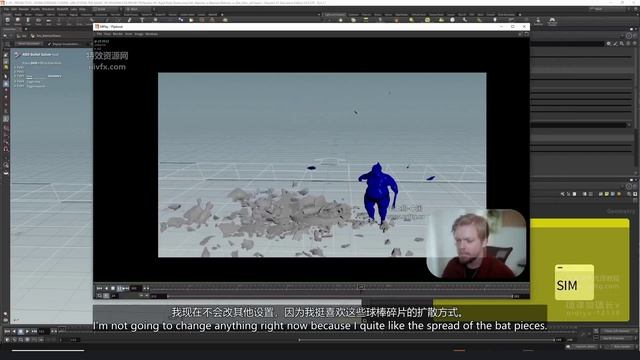Viewport: 640px width, 360px height.
Task: Click MPlay jump-to-last-frame button
Action: pyautogui.click(x=126, y=288)
